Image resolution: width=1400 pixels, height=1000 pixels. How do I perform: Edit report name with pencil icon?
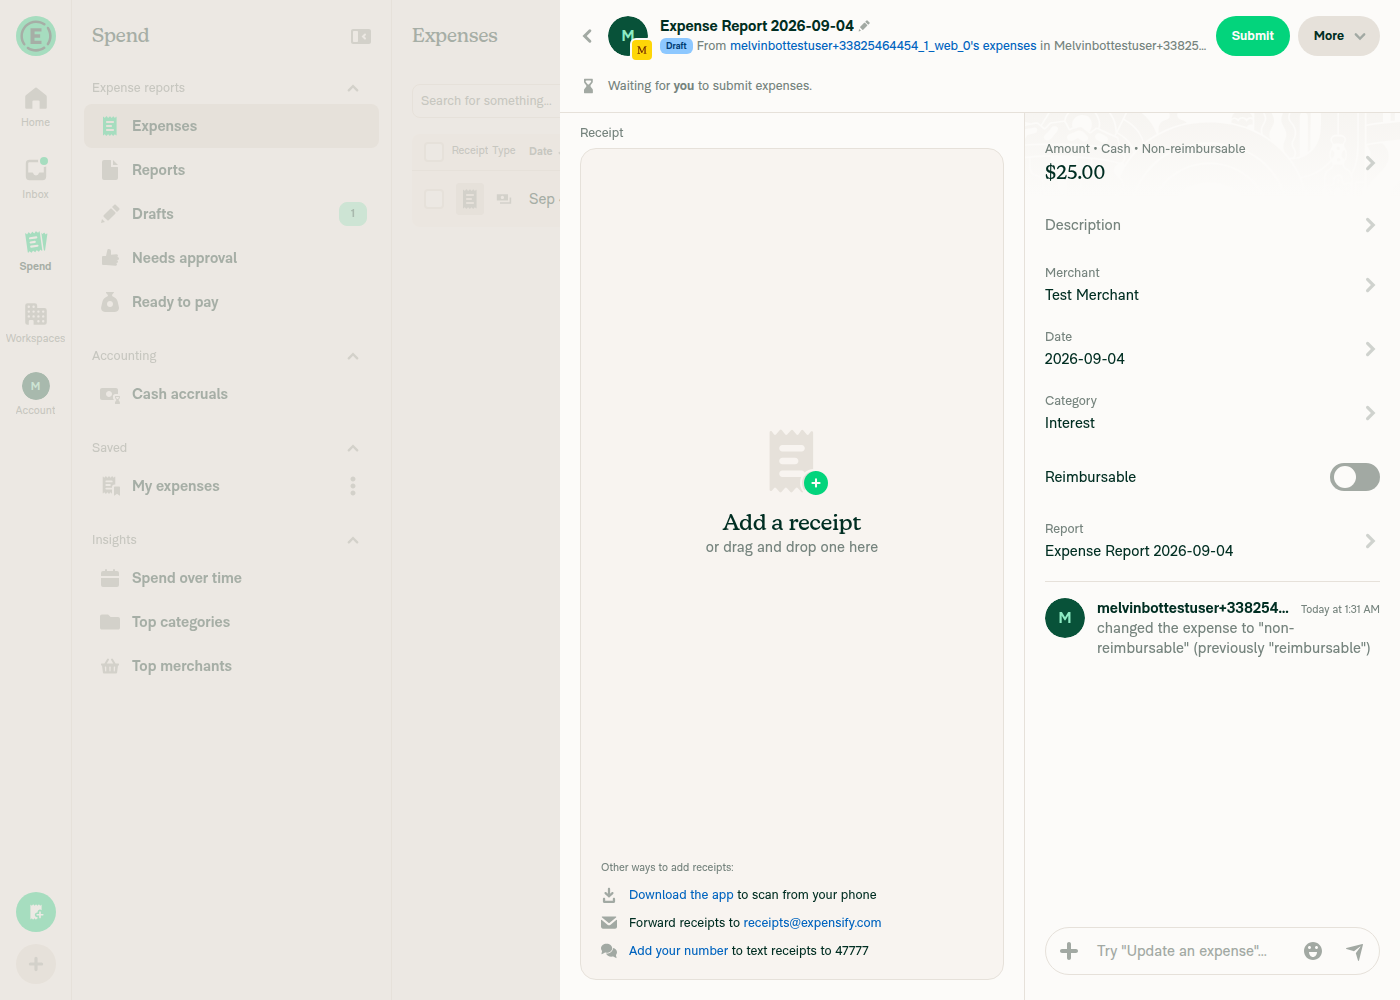865,26
